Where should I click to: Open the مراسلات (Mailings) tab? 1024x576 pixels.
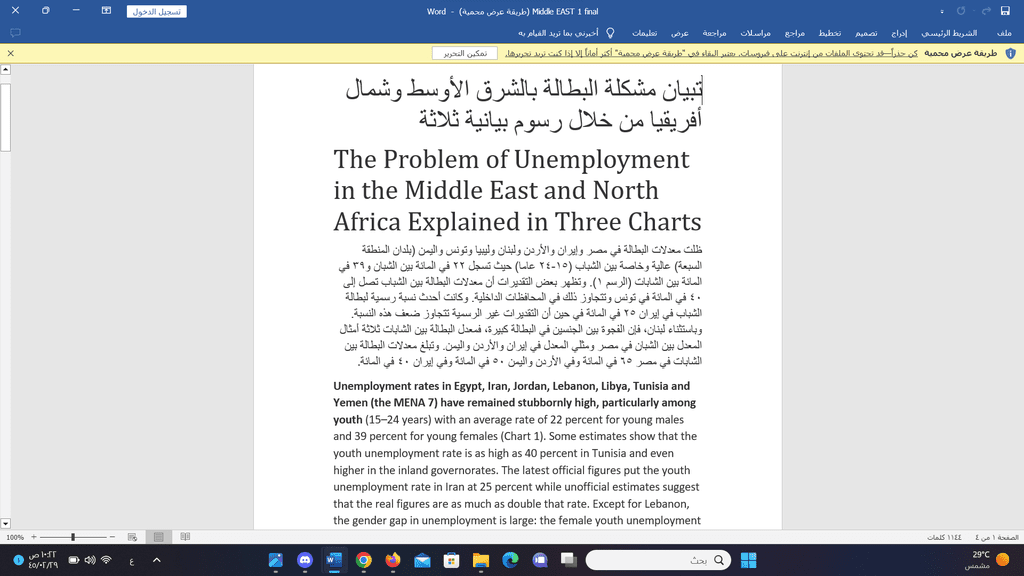coord(755,33)
